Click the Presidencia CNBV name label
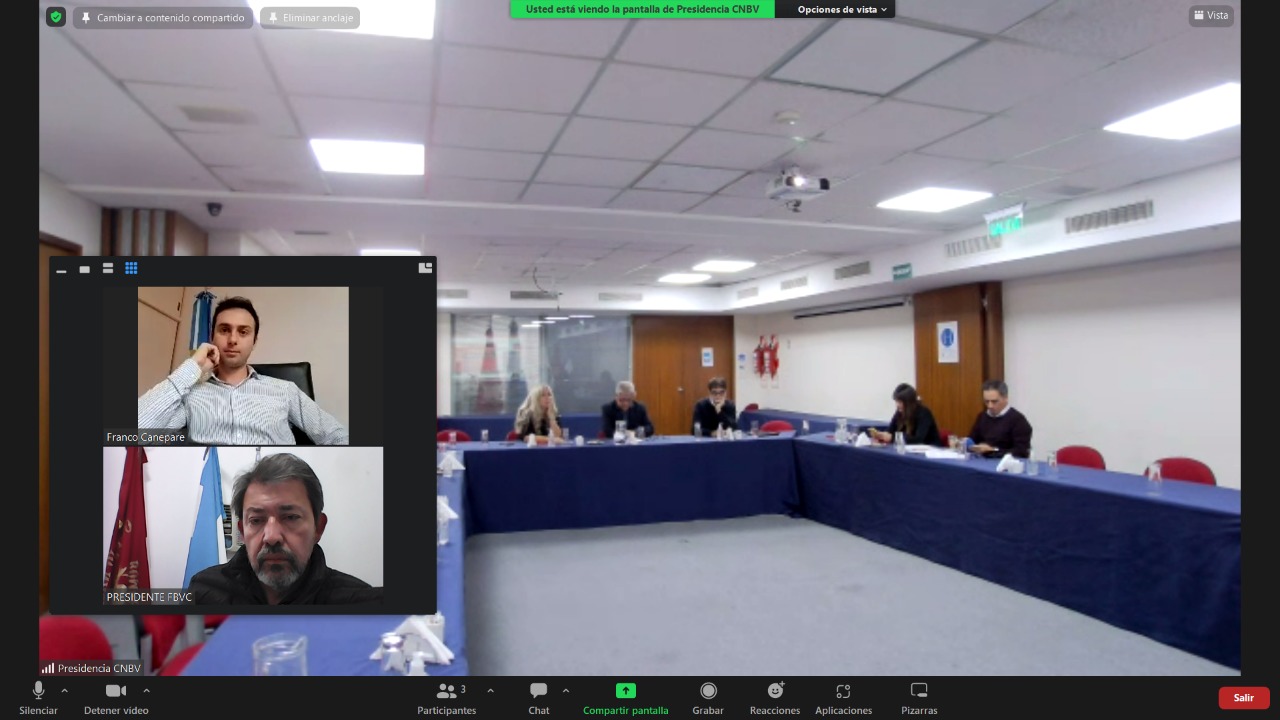The height and width of the screenshot is (720, 1280). 99,668
